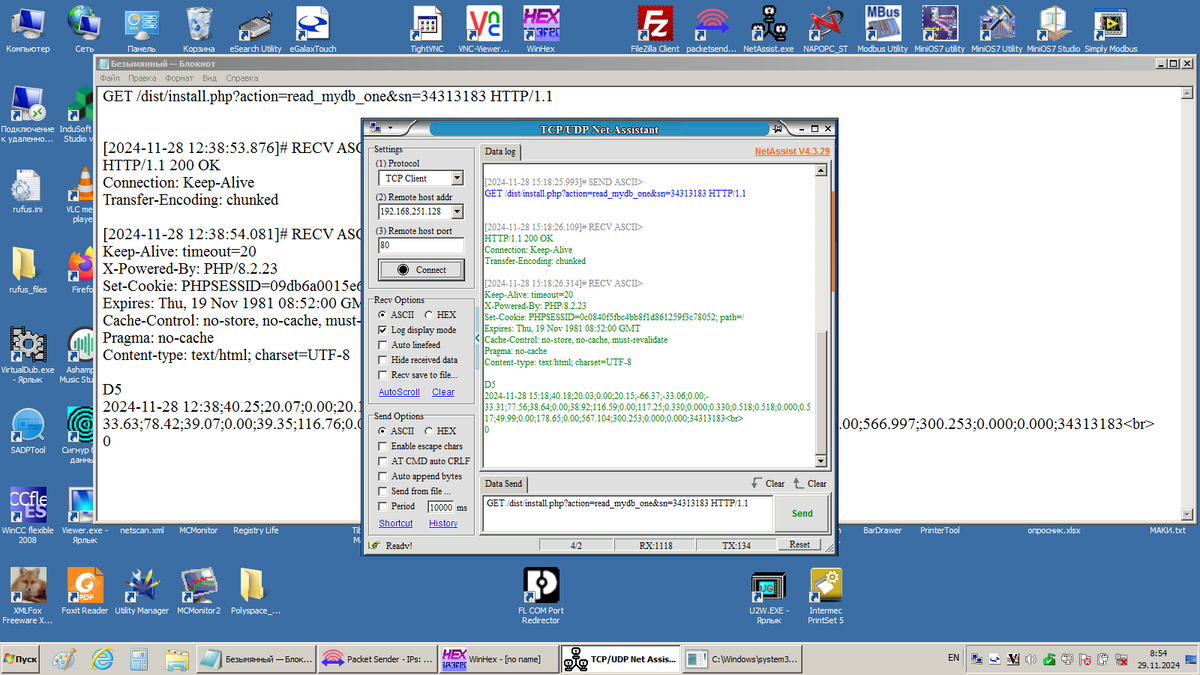Viewport: 1200px width, 675px height.
Task: Open the Remote host addr dropdown
Action: tap(457, 211)
